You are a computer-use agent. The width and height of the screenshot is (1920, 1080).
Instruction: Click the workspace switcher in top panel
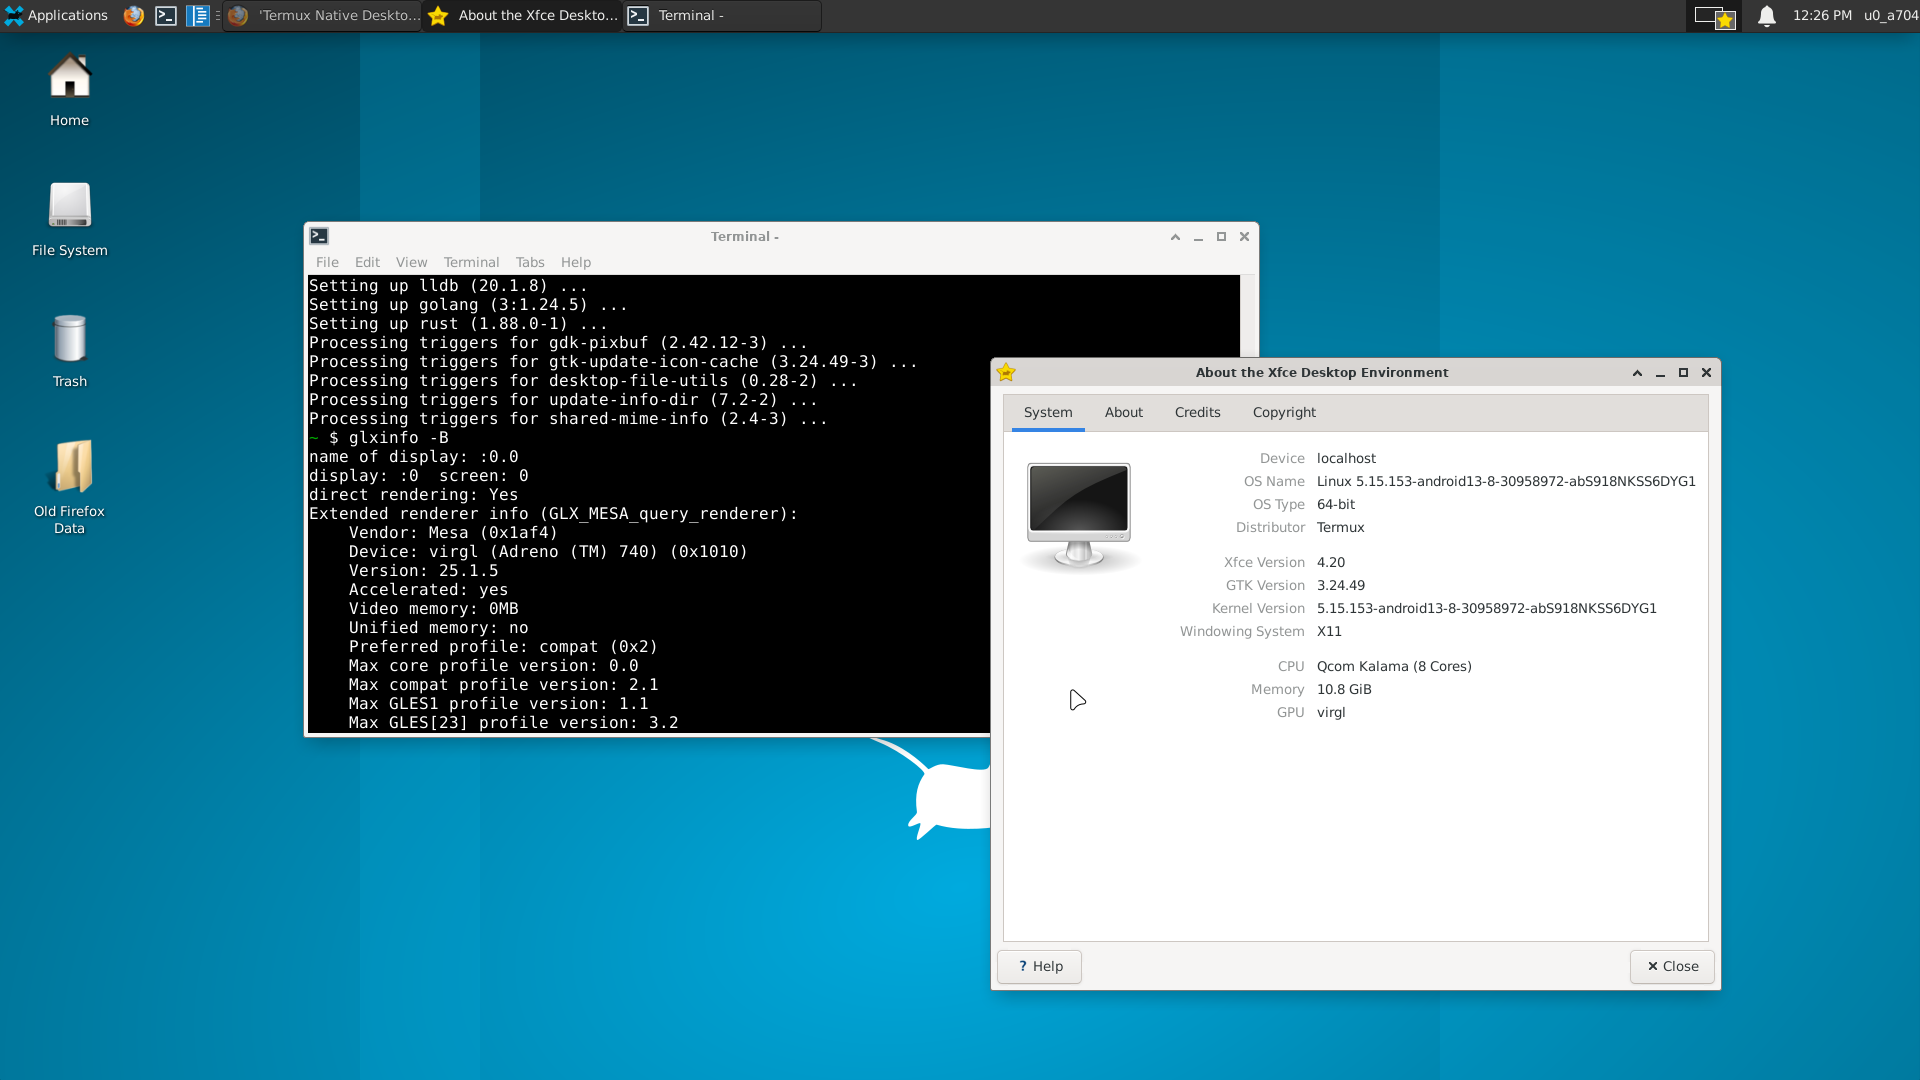(x=1713, y=16)
